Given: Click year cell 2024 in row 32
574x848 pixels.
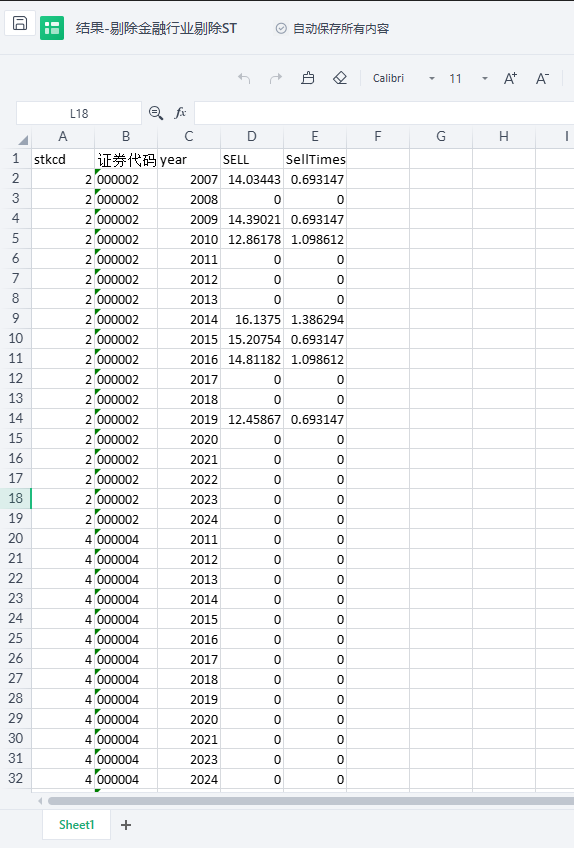Looking at the screenshot, I should coord(188,779).
